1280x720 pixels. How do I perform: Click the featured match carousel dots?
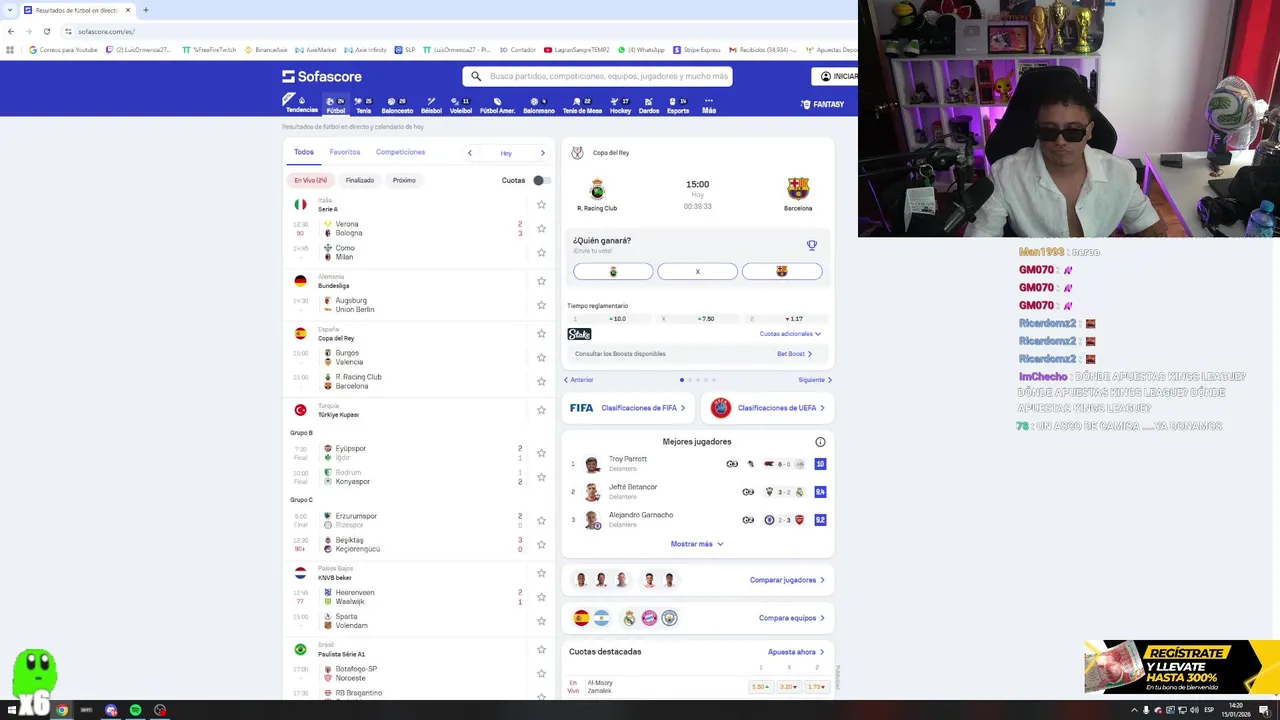click(698, 380)
